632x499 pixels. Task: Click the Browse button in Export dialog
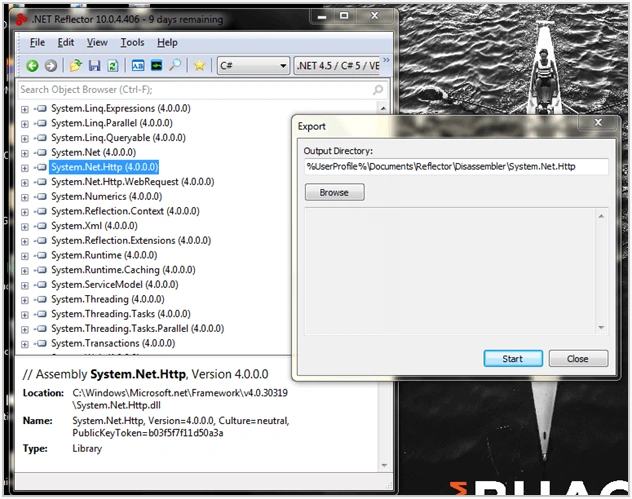click(335, 192)
